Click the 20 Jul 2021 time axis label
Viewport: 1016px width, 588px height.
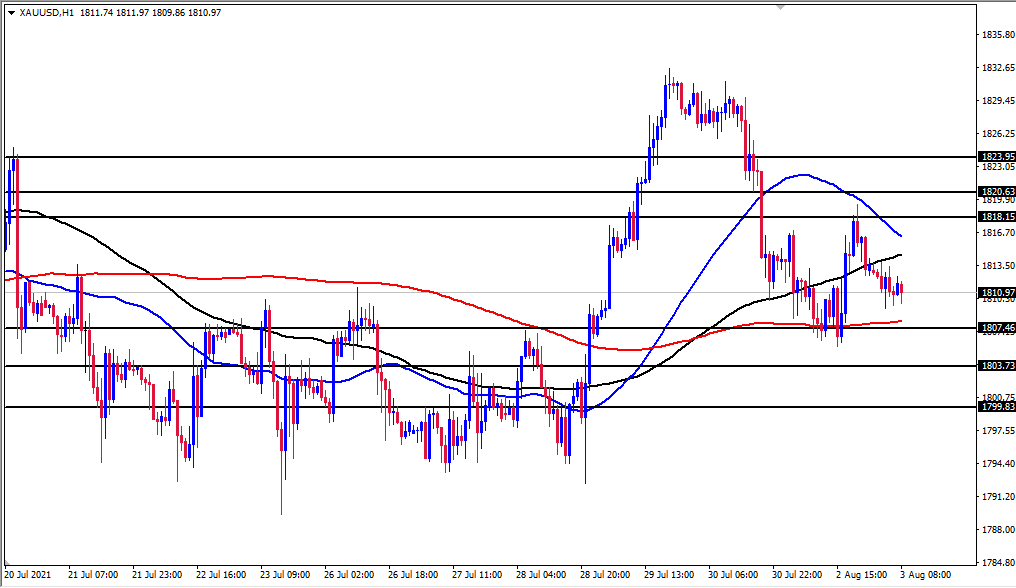27,574
